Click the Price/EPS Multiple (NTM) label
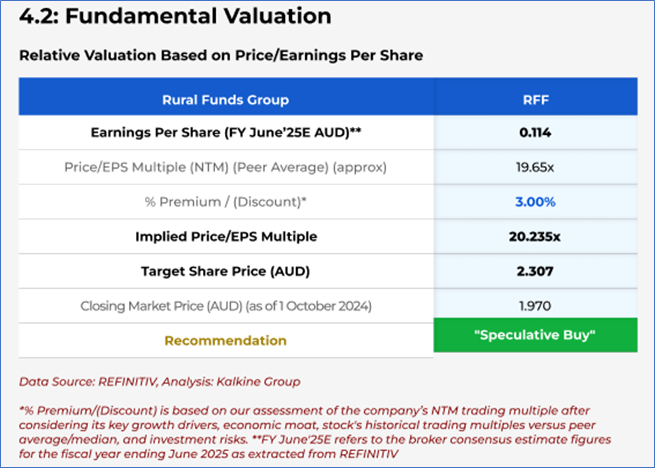The height and width of the screenshot is (468, 655). coord(225,167)
